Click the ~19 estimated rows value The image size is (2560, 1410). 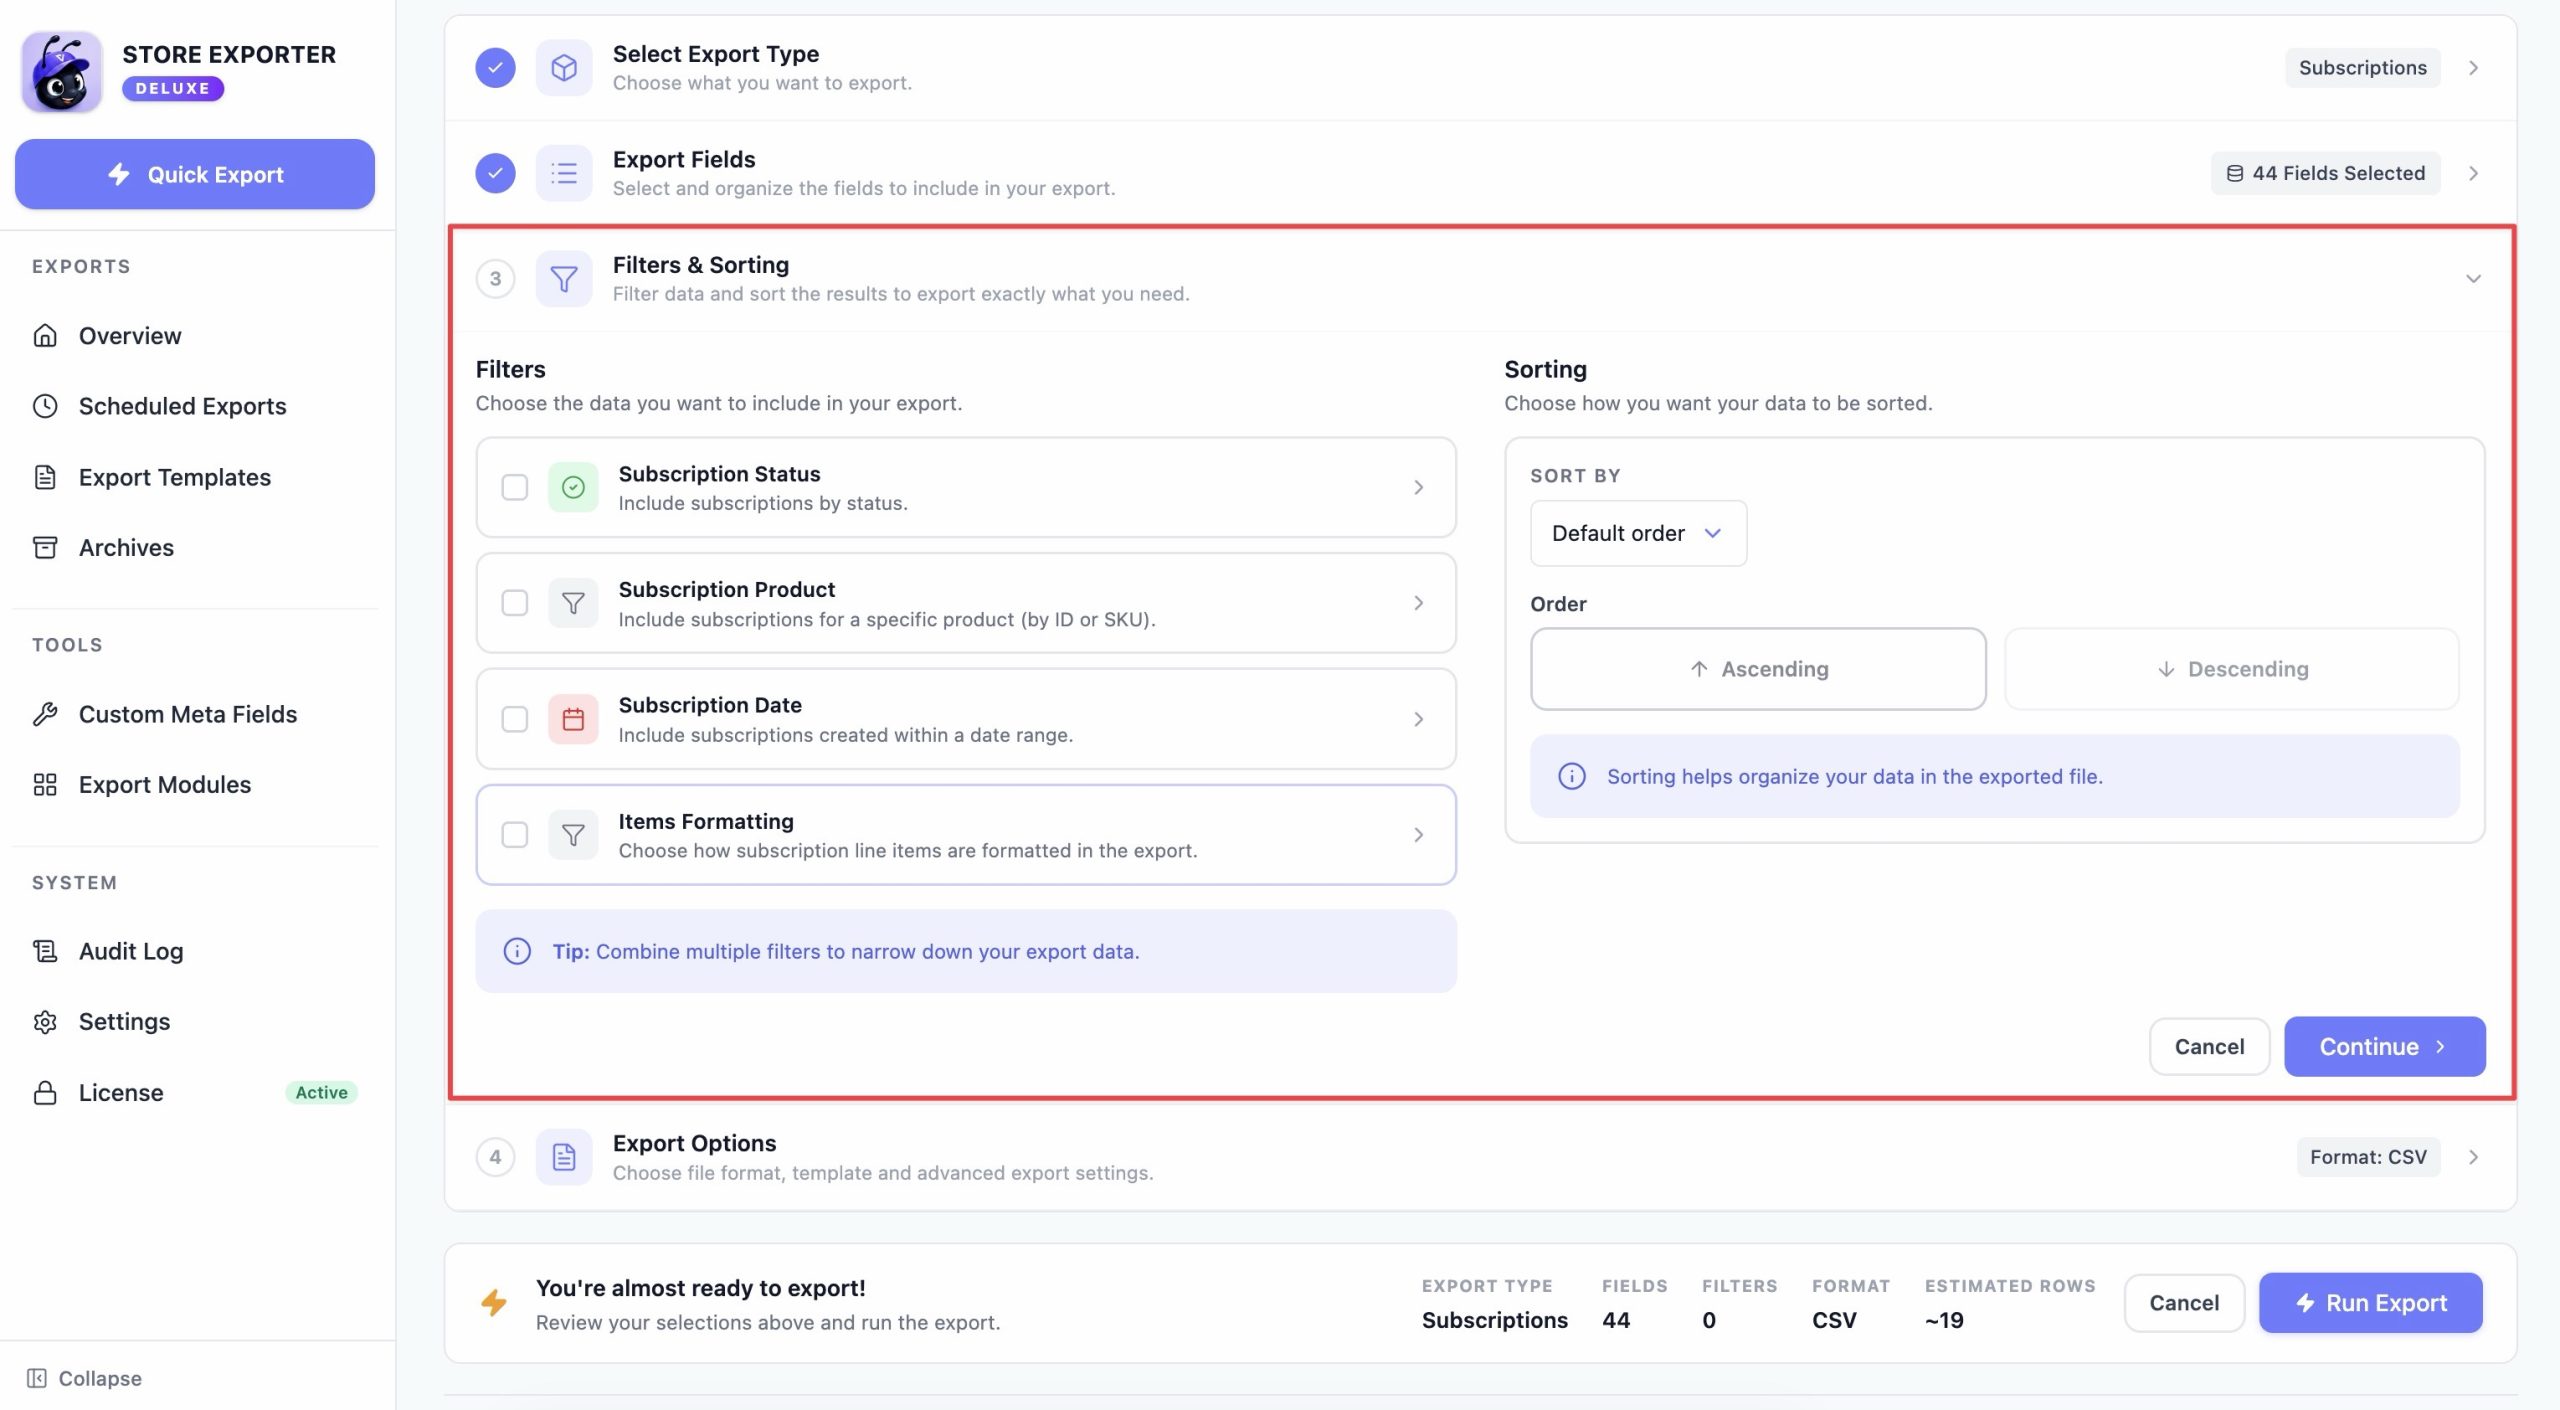pyautogui.click(x=1944, y=1320)
